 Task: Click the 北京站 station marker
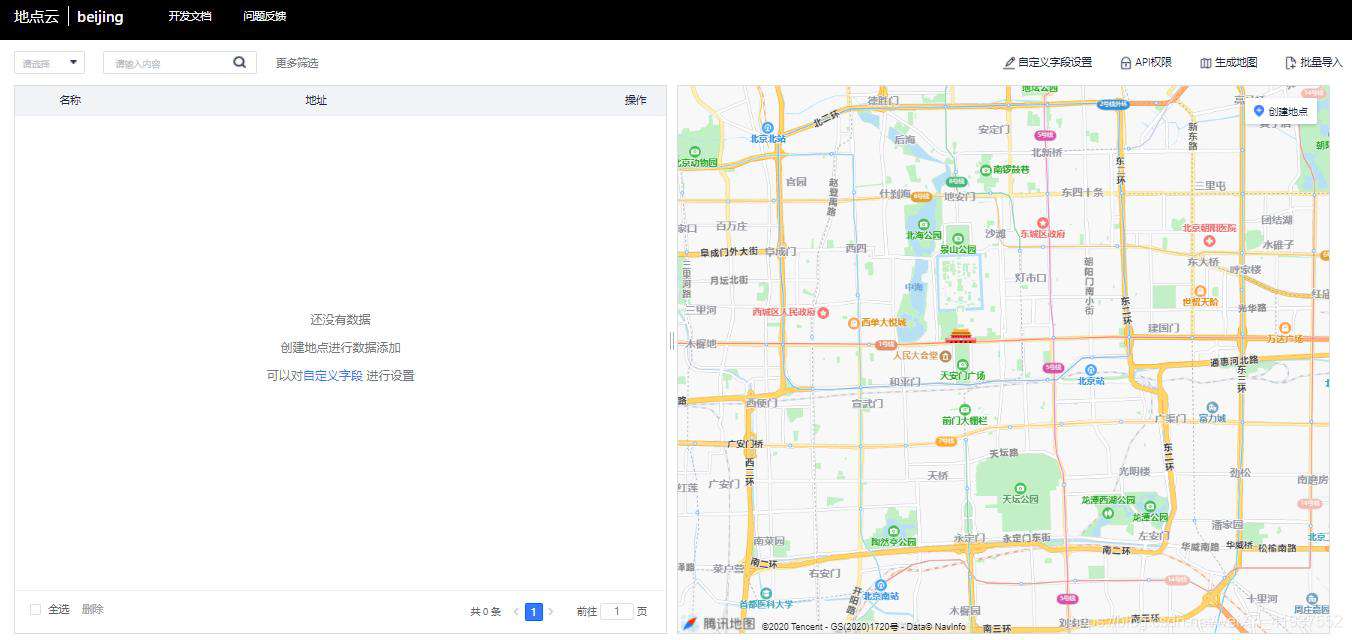click(1092, 369)
